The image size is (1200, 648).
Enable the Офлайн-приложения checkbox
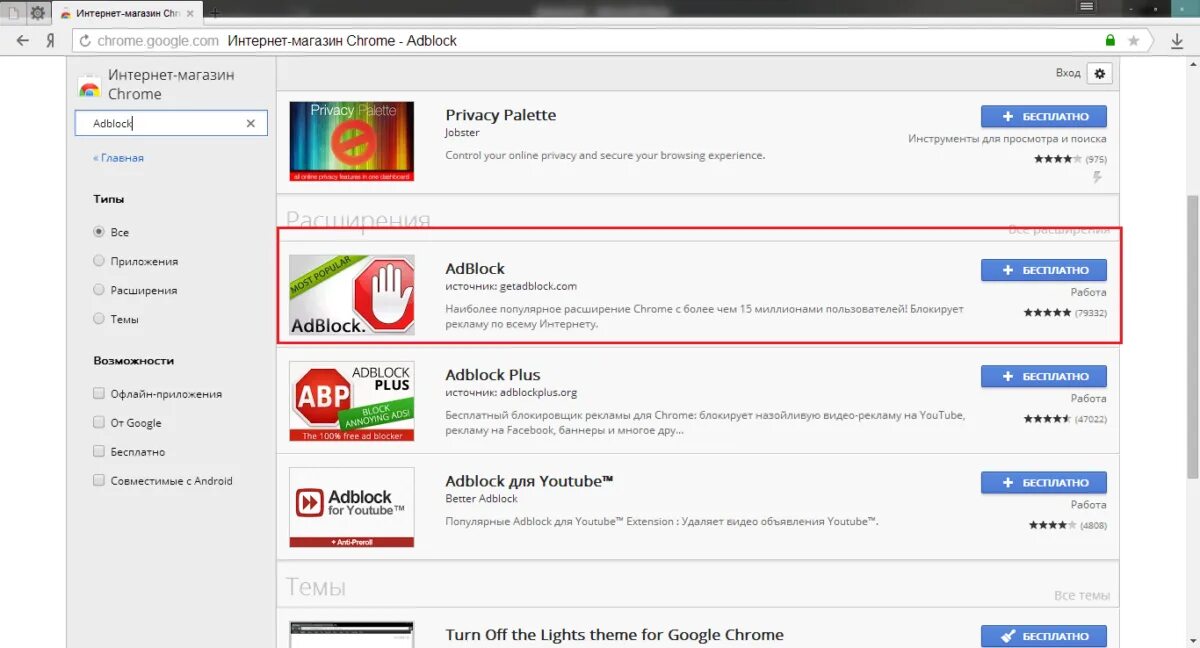coord(99,394)
